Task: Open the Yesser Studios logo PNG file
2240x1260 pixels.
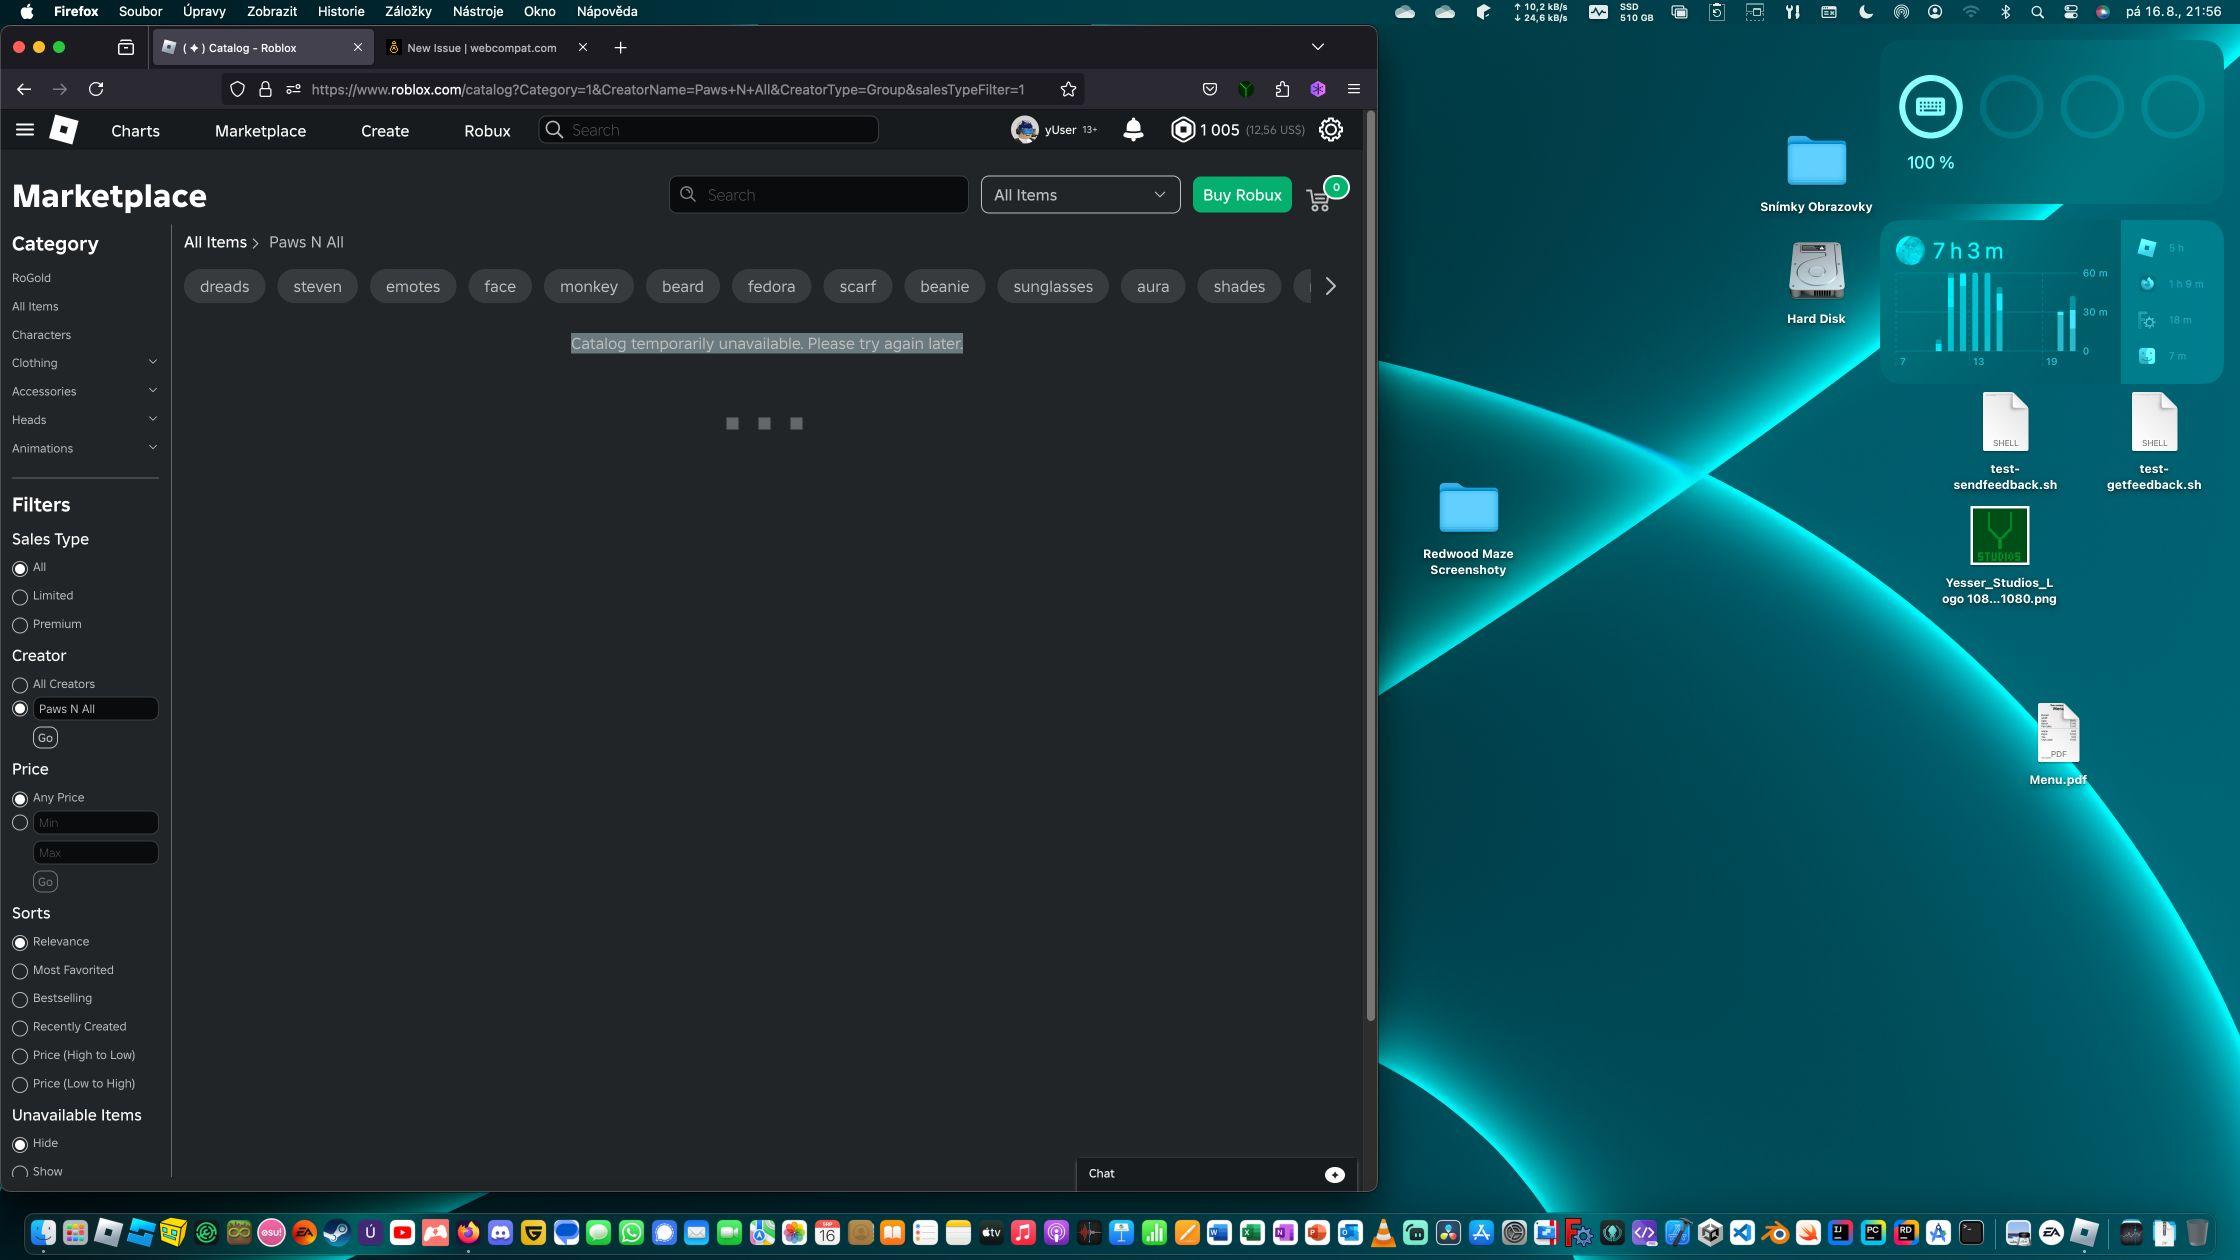Action: point(1999,536)
